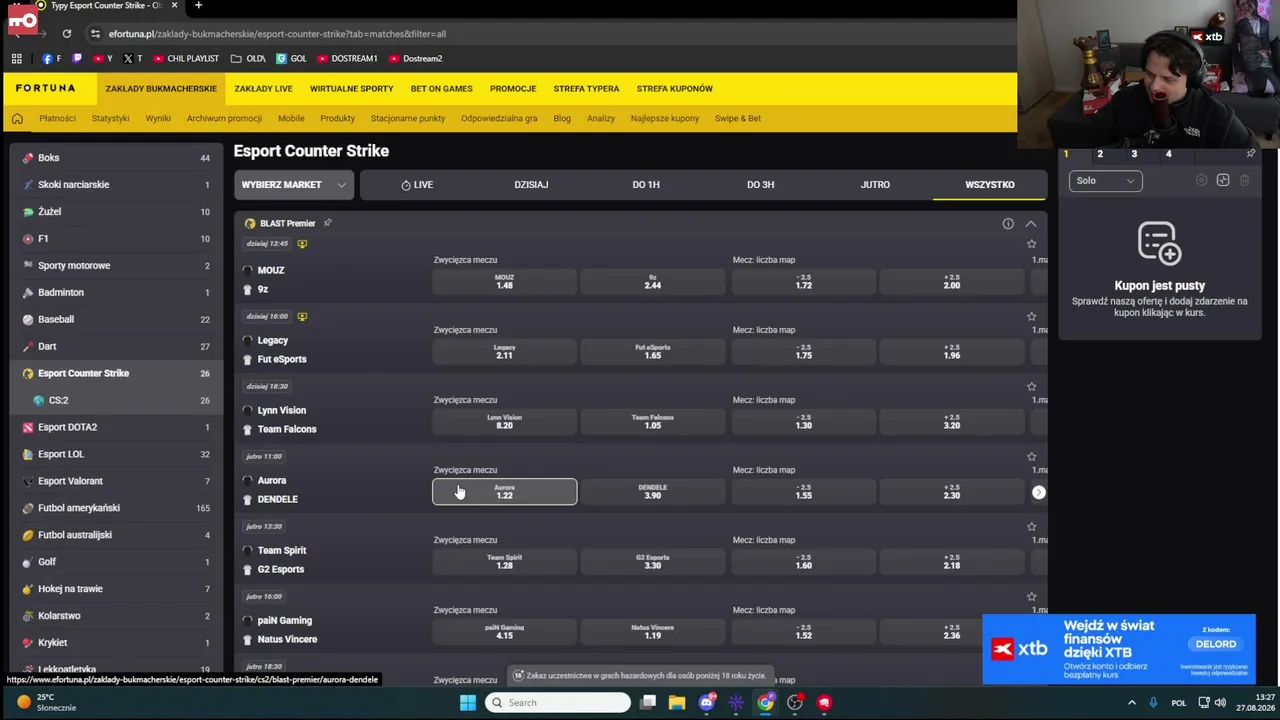Open File Explorer from the taskbar

[677, 702]
